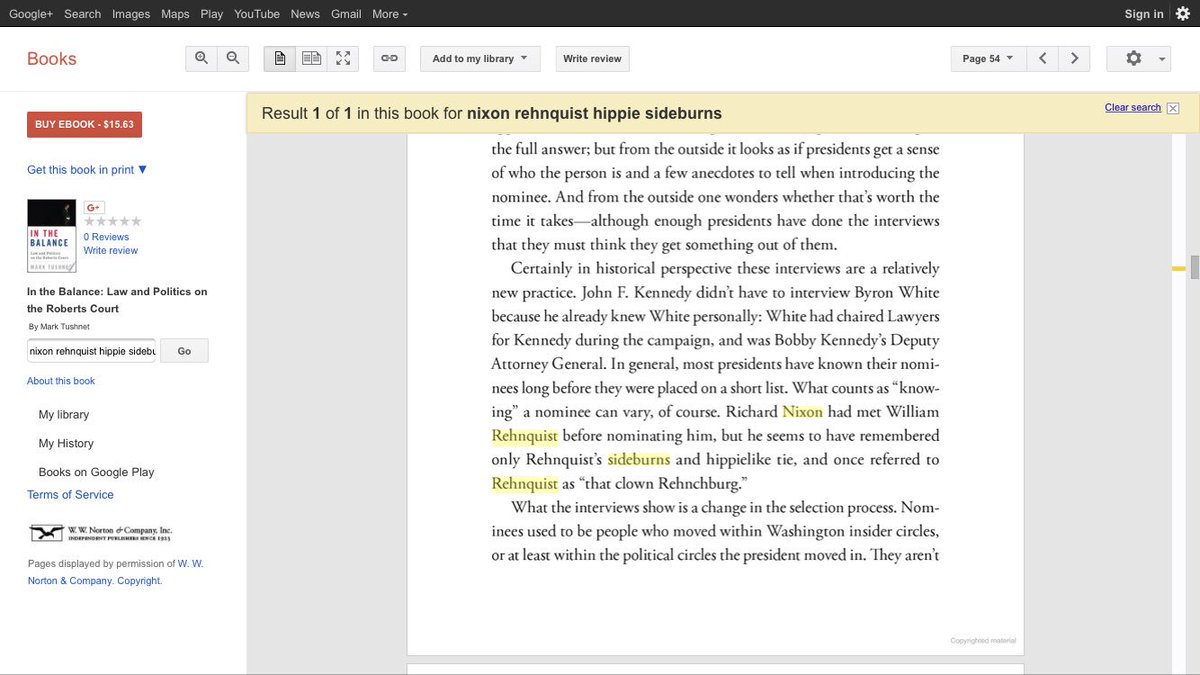Click the search-in-book input field
Viewport: 1200px width, 675px height.
[91, 351]
